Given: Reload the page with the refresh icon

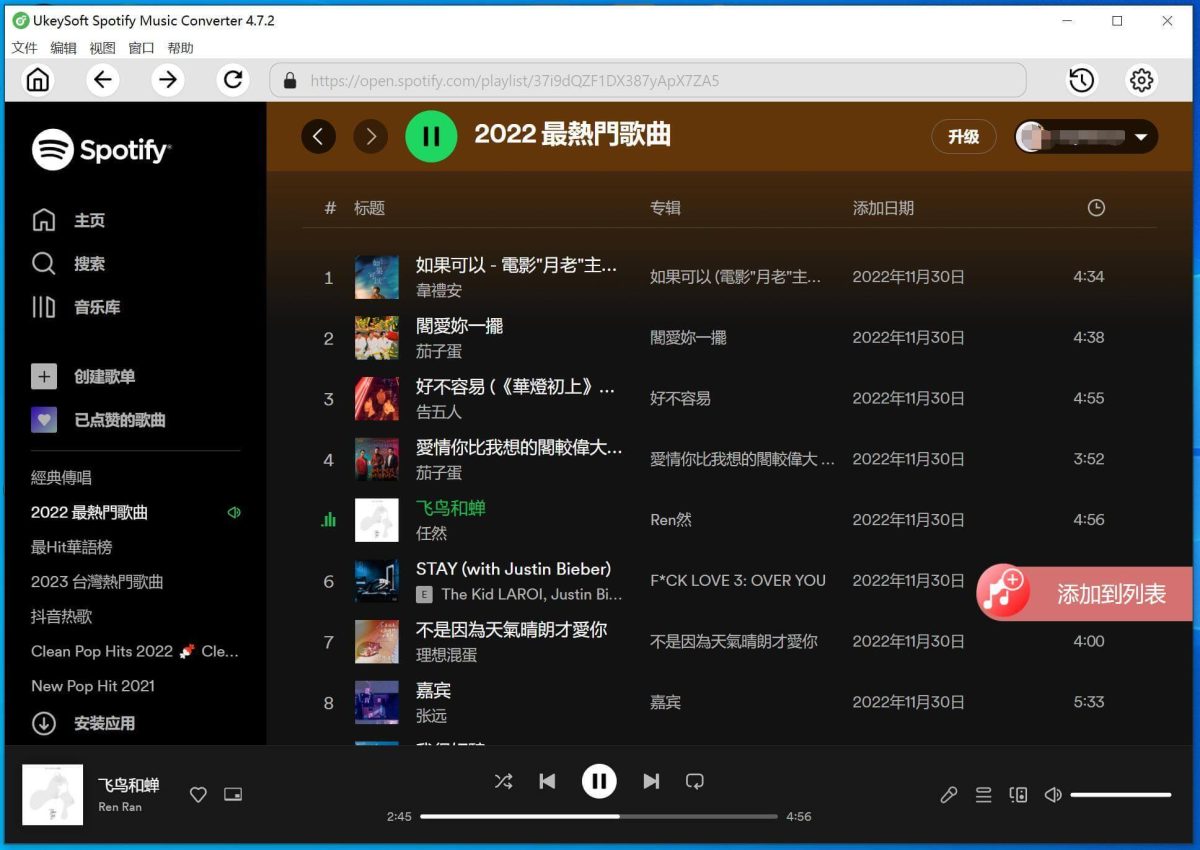Looking at the screenshot, I should pyautogui.click(x=233, y=79).
